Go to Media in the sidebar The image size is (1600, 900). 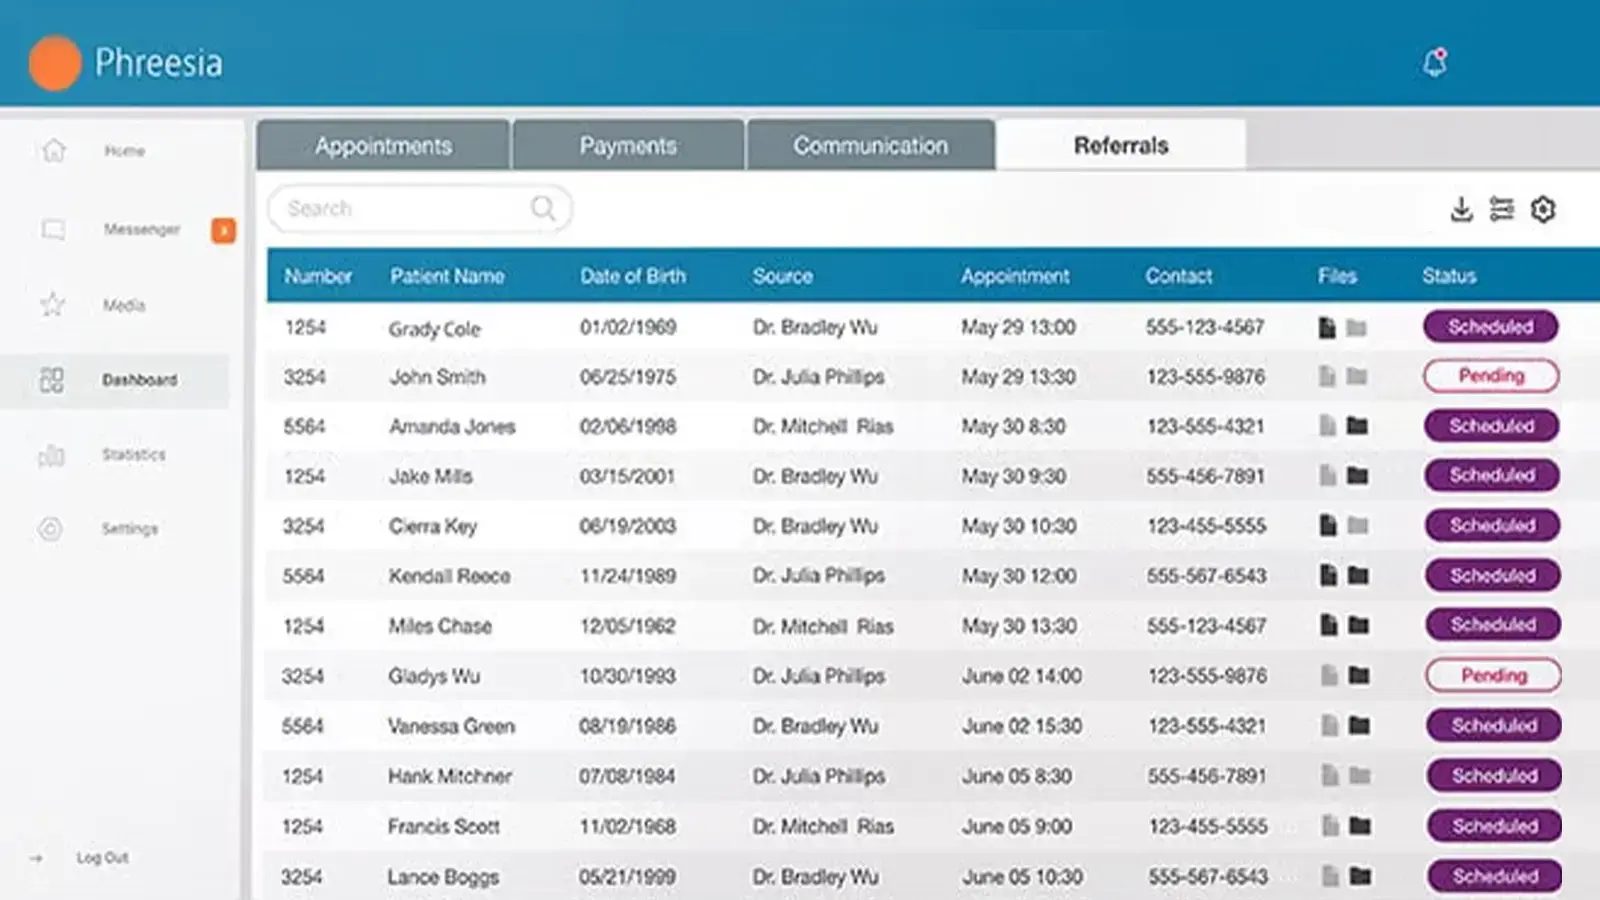pyautogui.click(x=124, y=305)
